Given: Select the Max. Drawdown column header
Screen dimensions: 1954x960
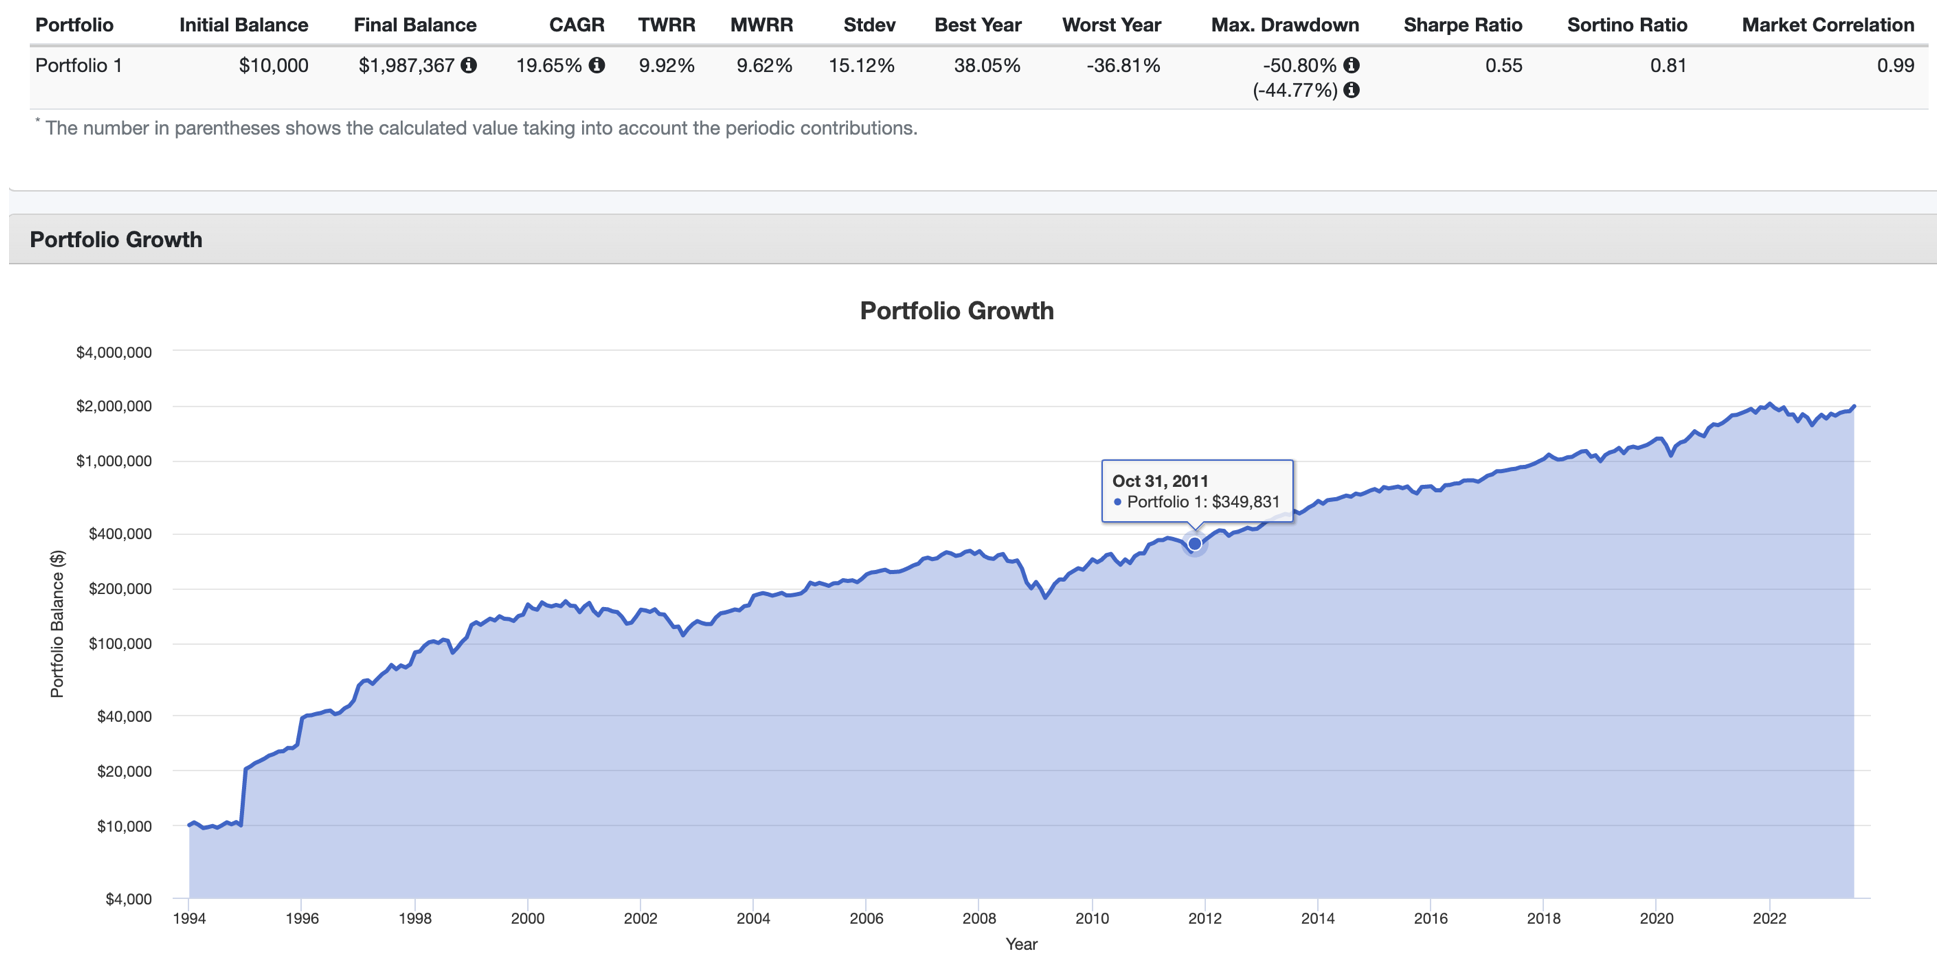Looking at the screenshot, I should pos(1284,25).
